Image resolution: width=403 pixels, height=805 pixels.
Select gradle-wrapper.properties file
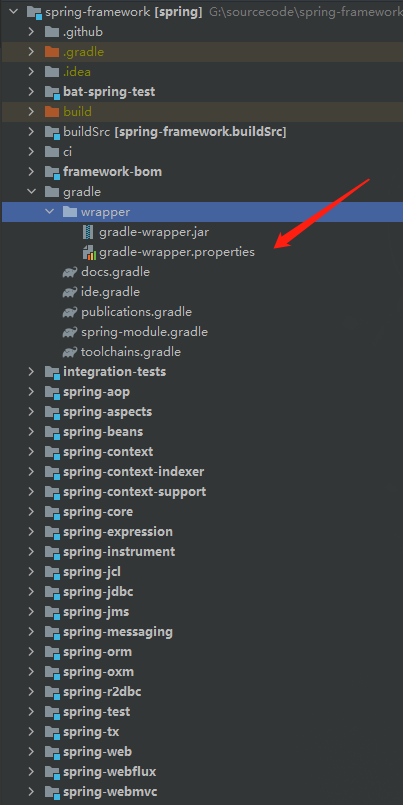pyautogui.click(x=177, y=252)
